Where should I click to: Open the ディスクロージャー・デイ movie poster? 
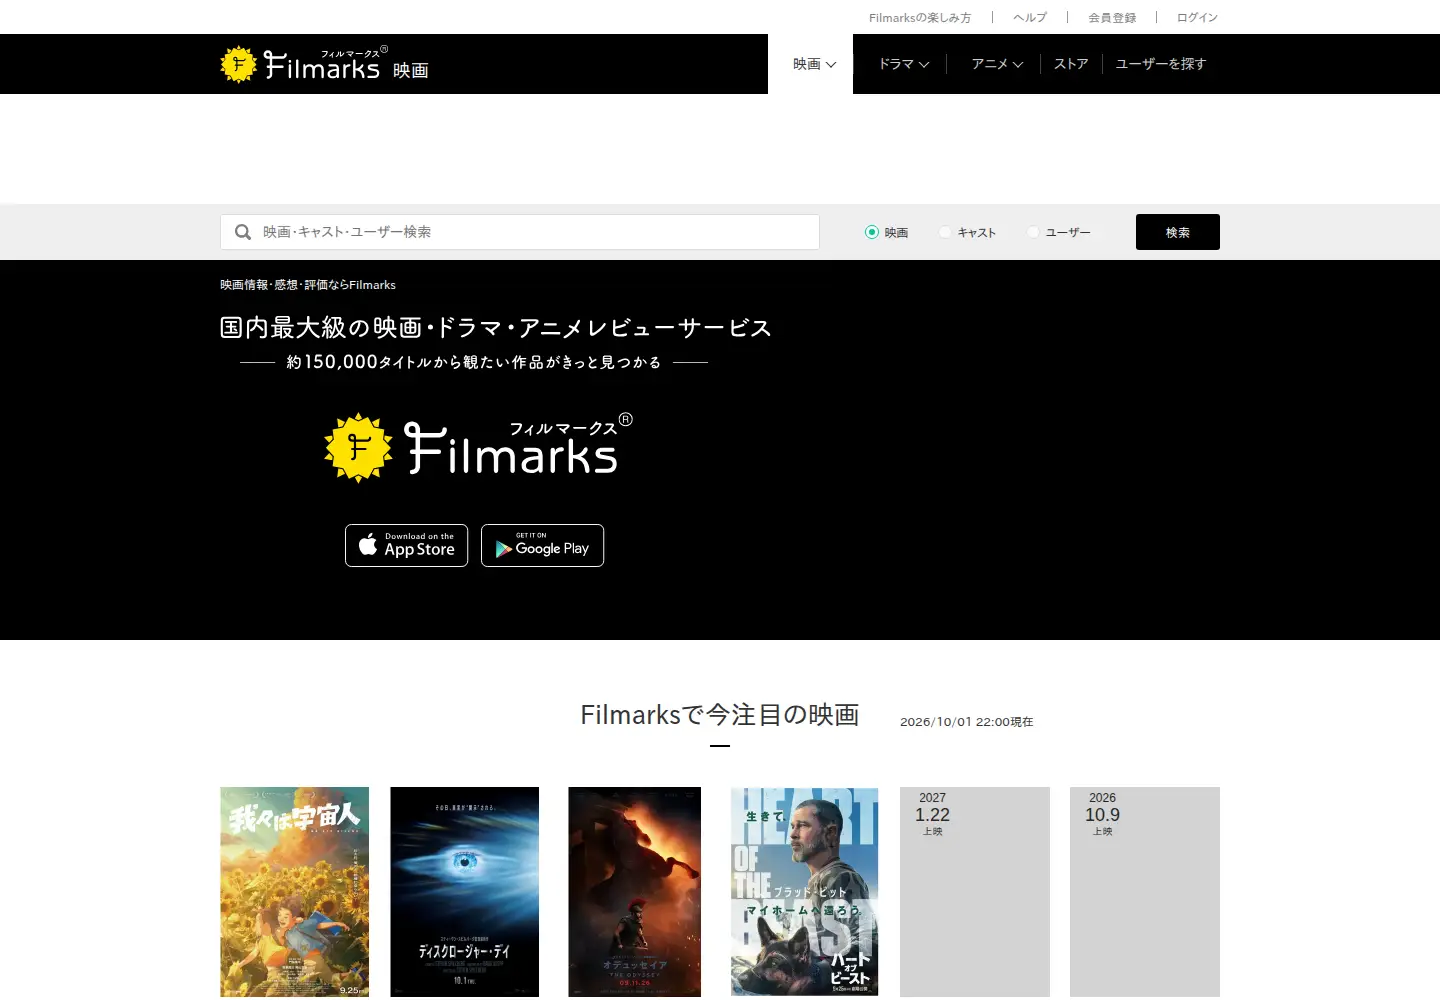pyautogui.click(x=465, y=892)
